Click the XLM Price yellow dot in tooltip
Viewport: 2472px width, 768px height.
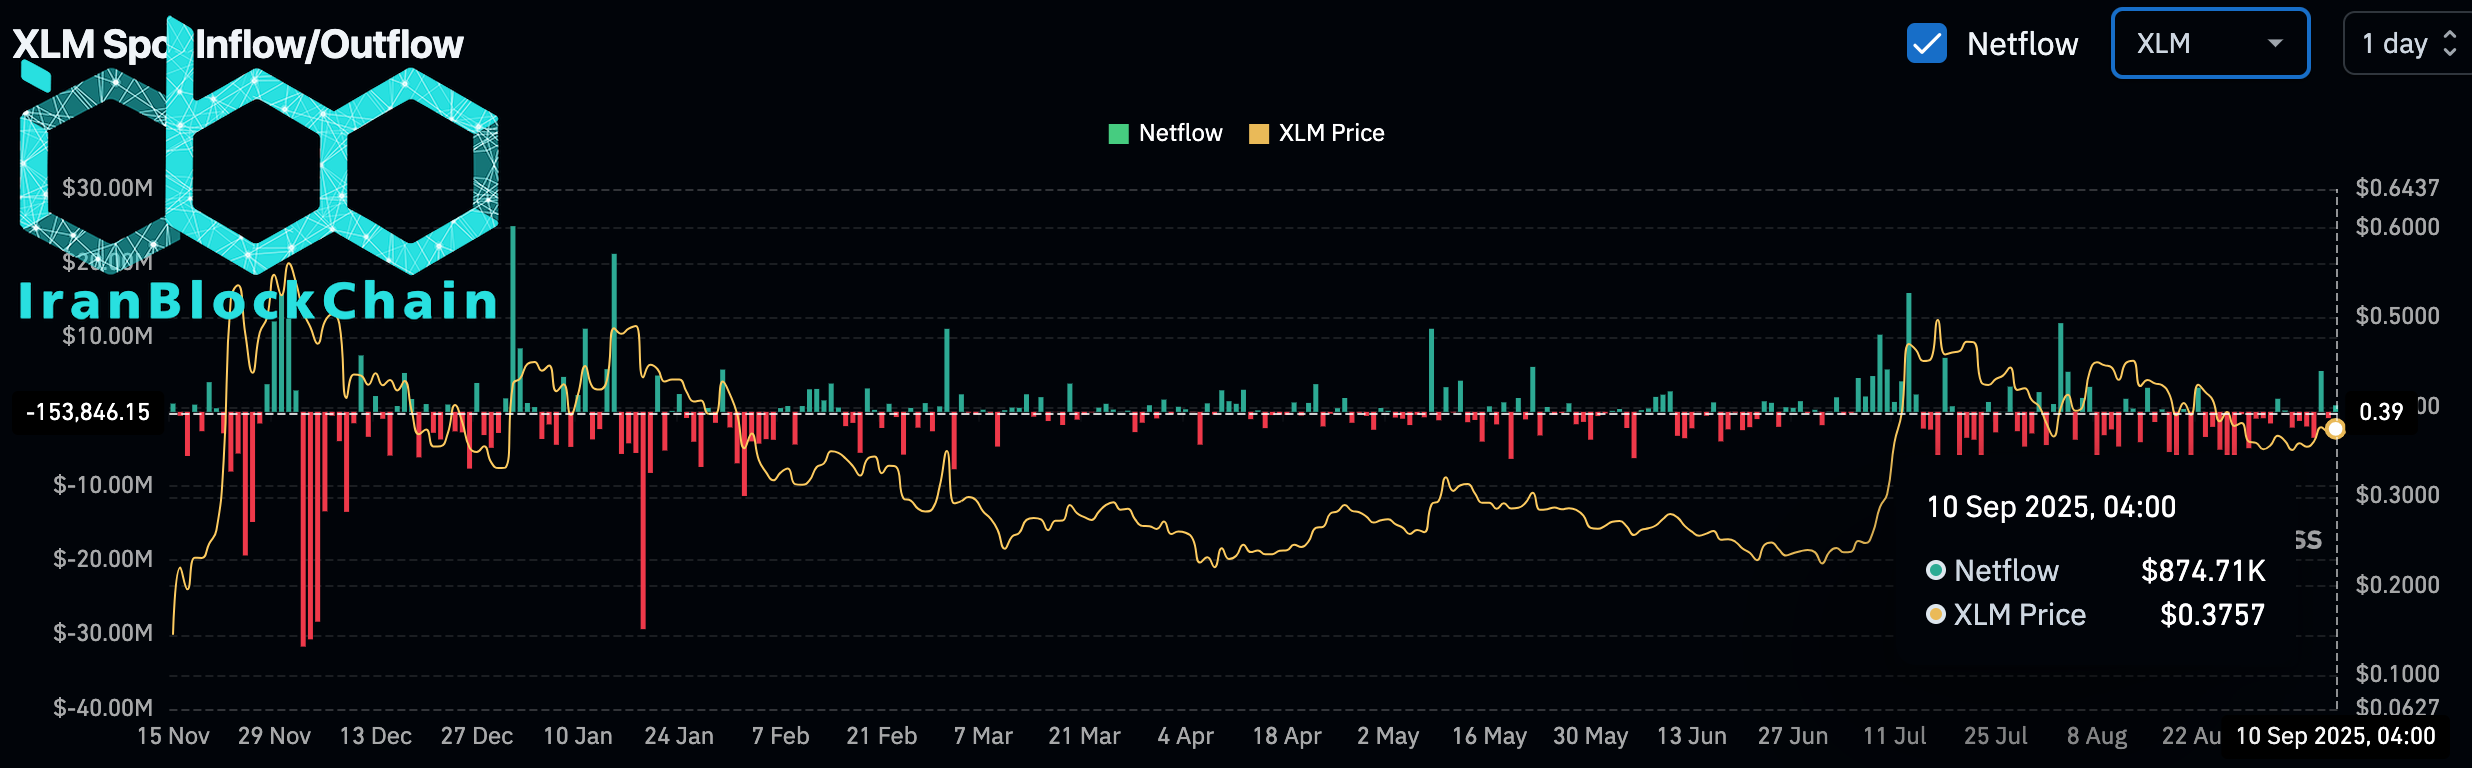(x=1936, y=614)
